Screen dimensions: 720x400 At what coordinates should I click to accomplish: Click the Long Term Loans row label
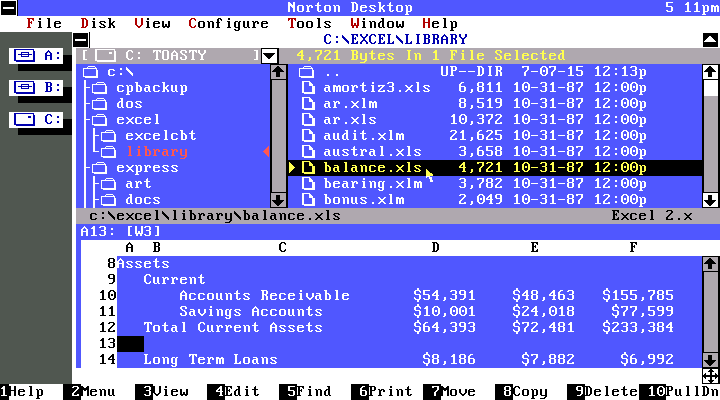[210, 360]
